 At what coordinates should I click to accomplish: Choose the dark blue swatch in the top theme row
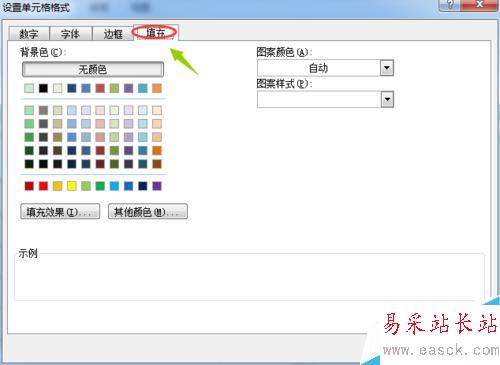point(72,88)
